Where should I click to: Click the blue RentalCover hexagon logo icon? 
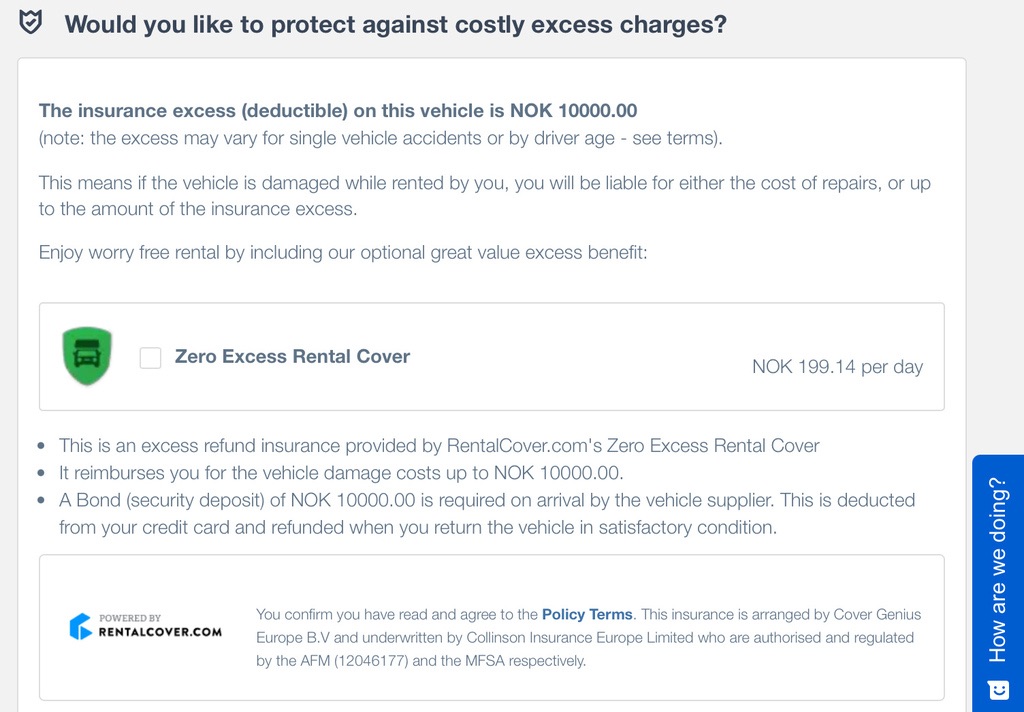(80, 627)
